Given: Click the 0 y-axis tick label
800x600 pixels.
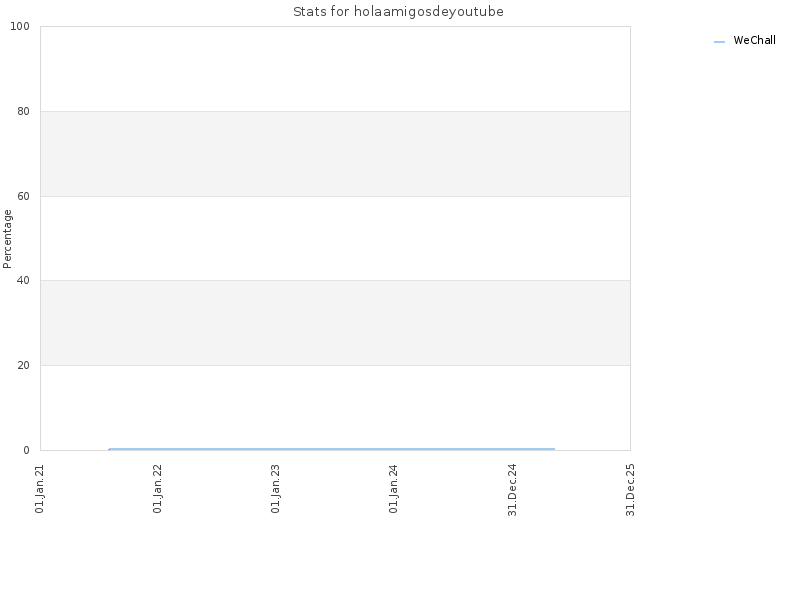Looking at the screenshot, I should [27, 451].
